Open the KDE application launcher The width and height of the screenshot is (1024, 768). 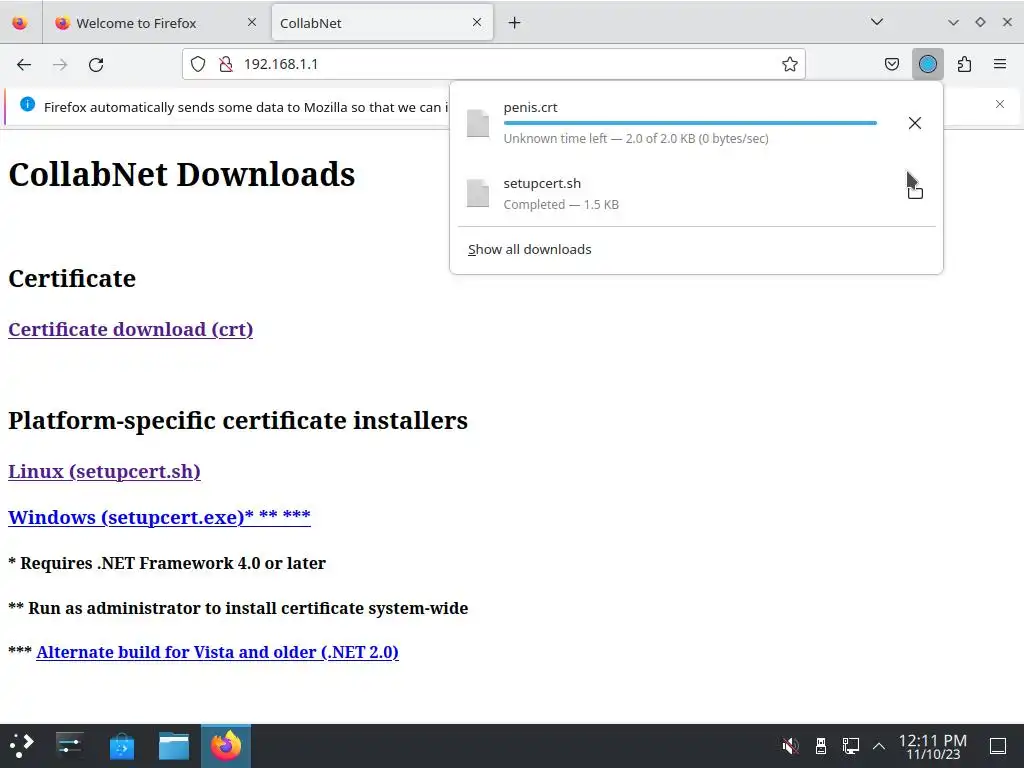point(22,745)
